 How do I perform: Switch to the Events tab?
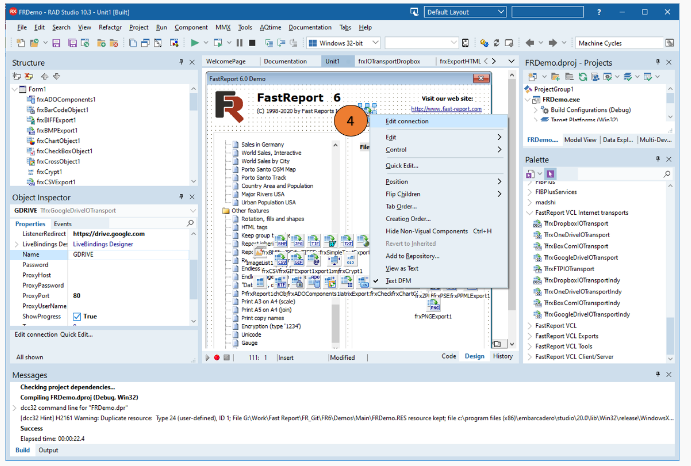(x=63, y=224)
